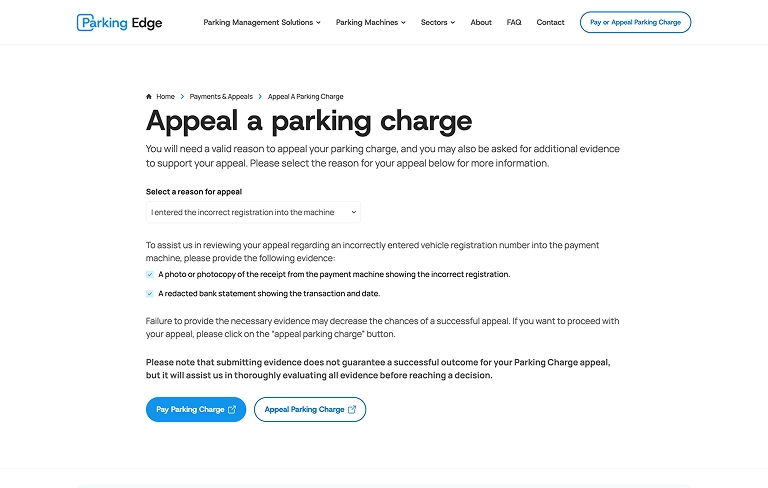The image size is (768, 488).
Task: Click the blue Pay Parking Charge button
Action: coord(195,409)
